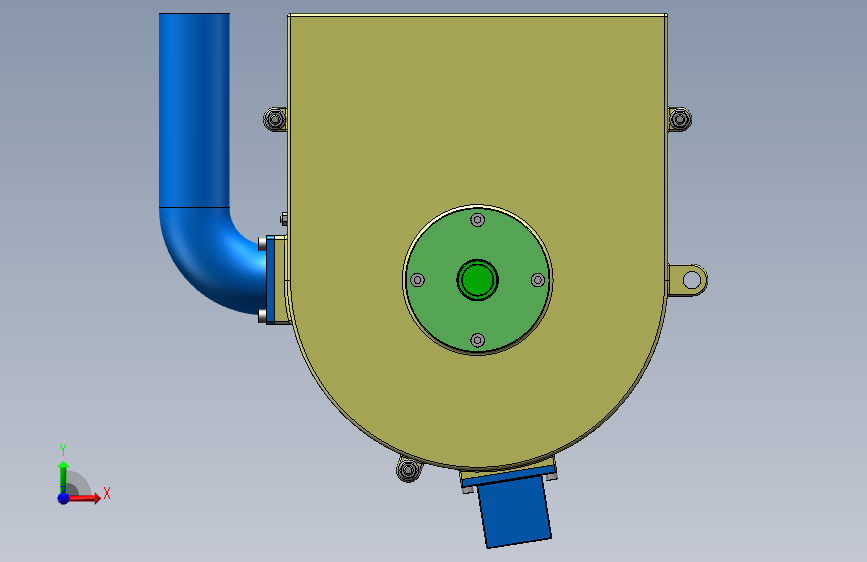The image size is (867, 562).
Task: Click the bright green center shaft
Action: 478,280
